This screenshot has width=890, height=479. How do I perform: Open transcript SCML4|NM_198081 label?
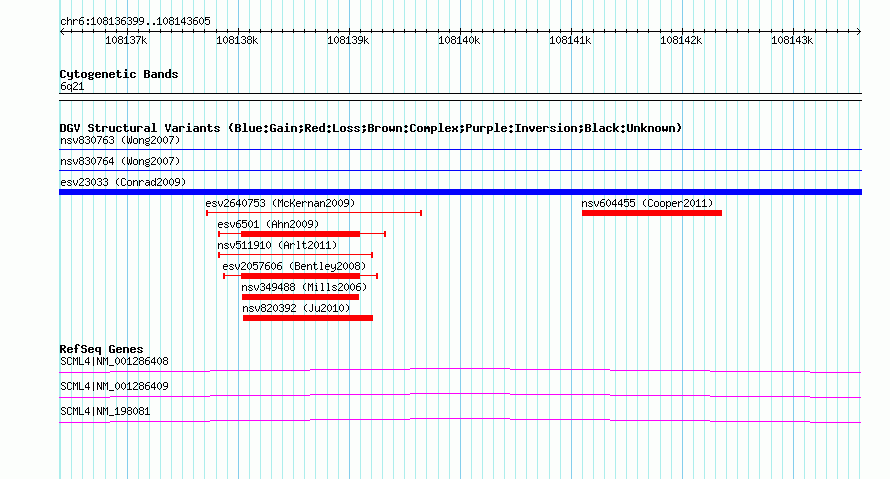[x=105, y=411]
